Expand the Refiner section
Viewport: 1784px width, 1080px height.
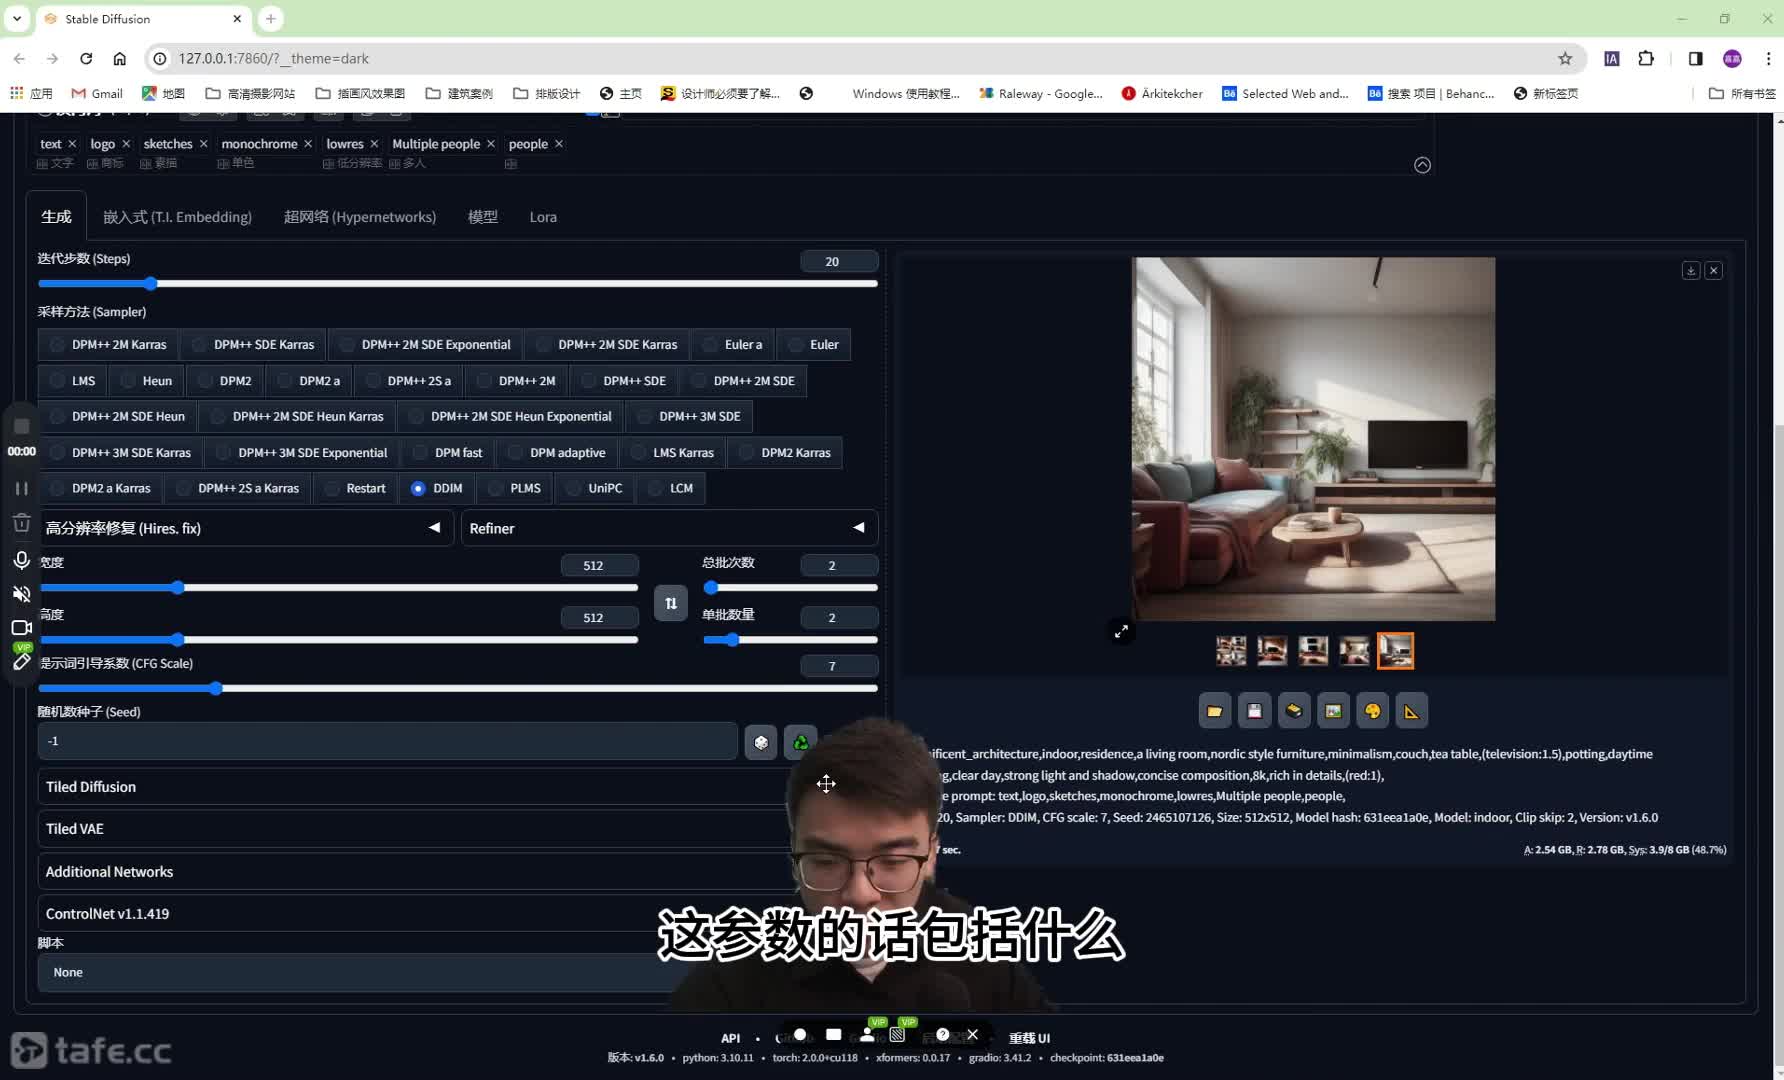pyautogui.click(x=668, y=528)
